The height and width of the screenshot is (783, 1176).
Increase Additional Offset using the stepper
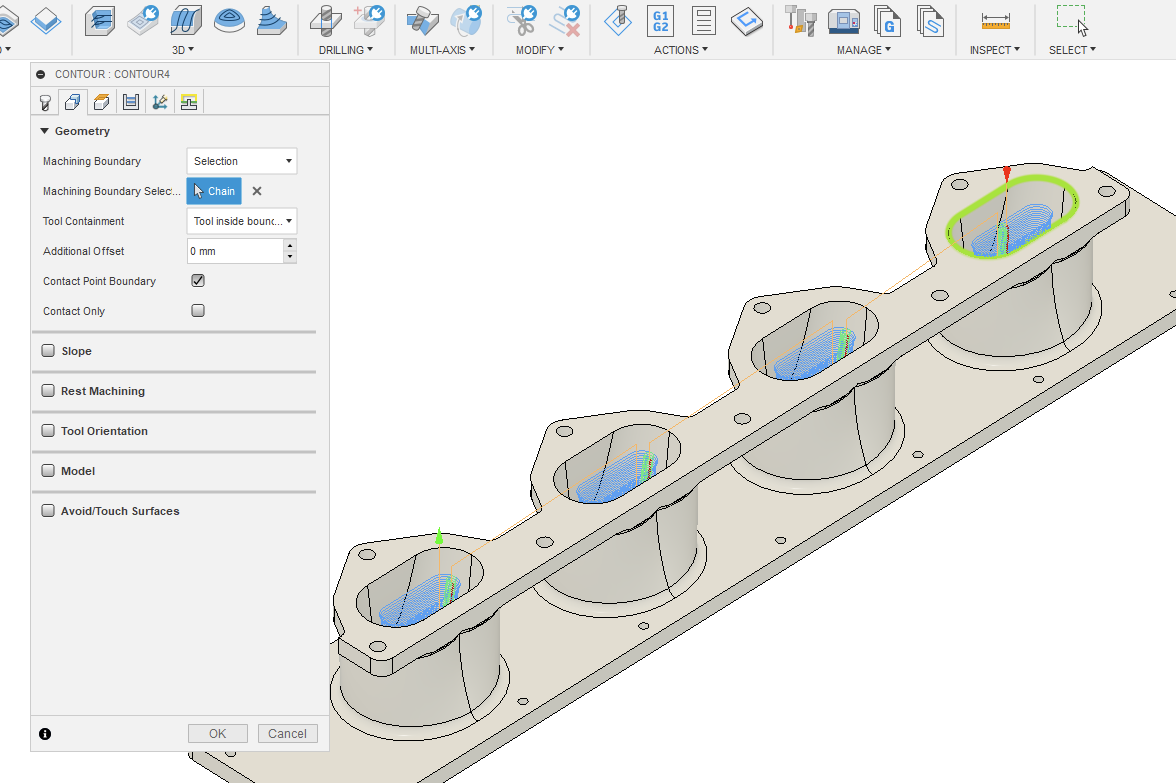click(291, 246)
